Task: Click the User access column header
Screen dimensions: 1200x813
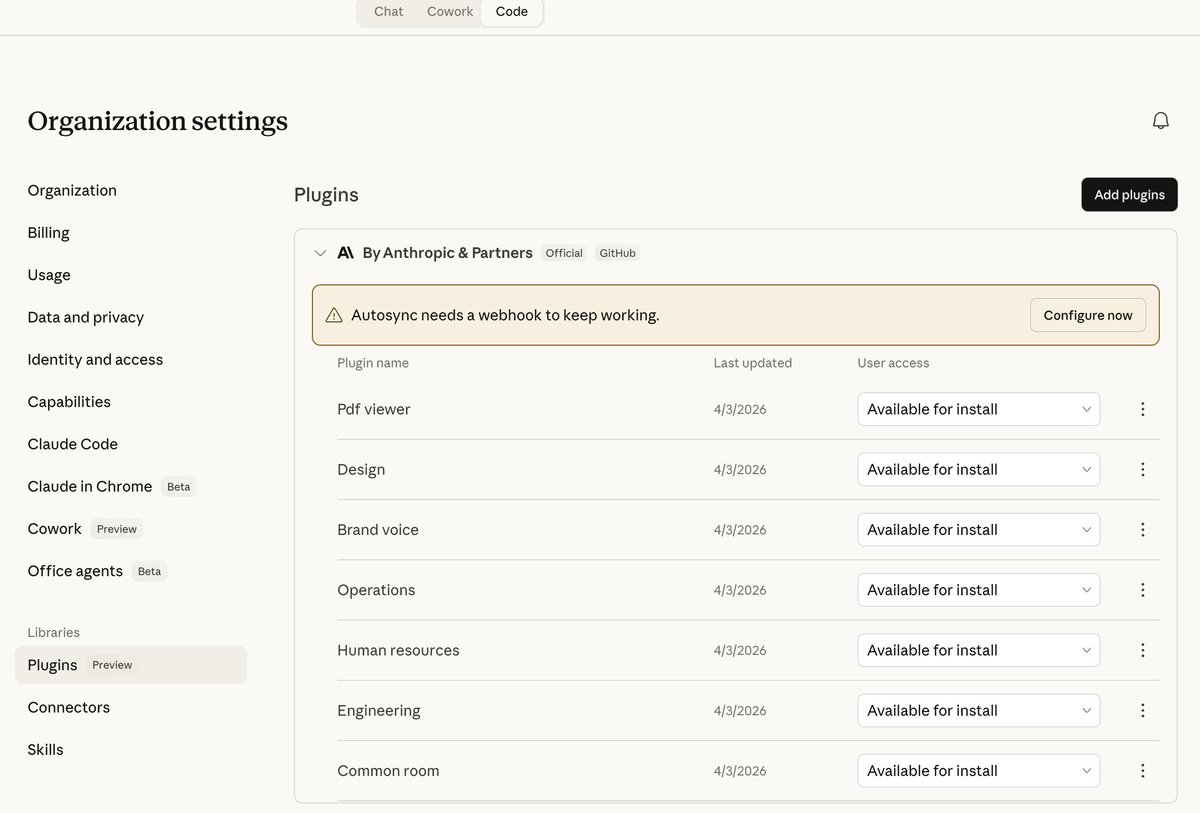Action: (893, 363)
